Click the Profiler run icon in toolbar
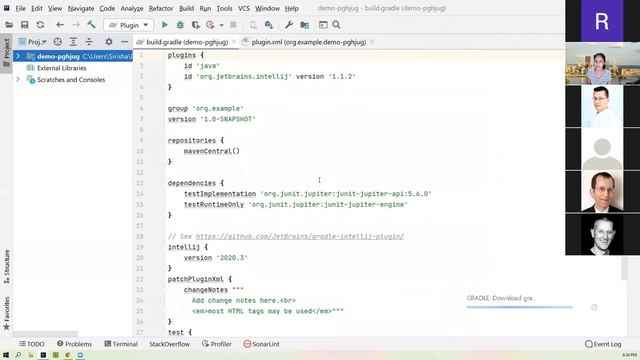The image size is (640, 360). pyautogui.click(x=210, y=25)
